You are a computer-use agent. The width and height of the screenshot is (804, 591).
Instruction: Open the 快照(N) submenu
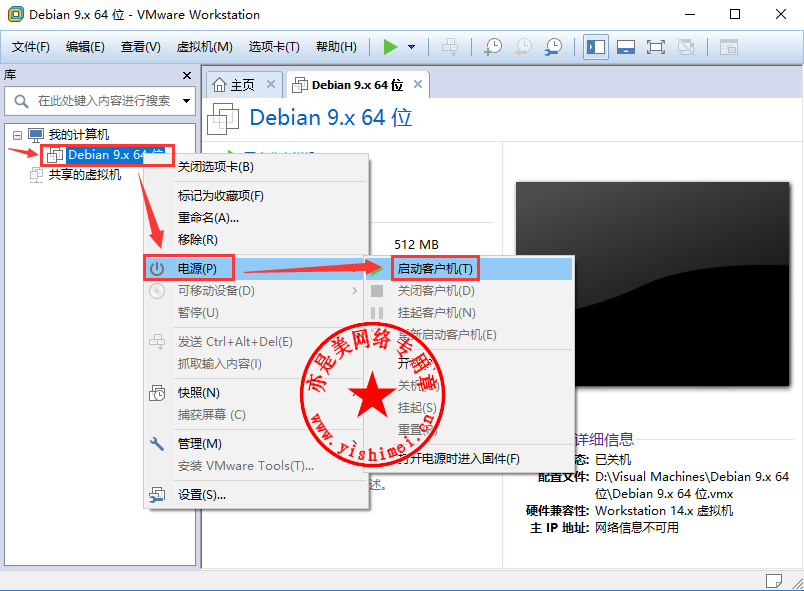click(x=256, y=393)
